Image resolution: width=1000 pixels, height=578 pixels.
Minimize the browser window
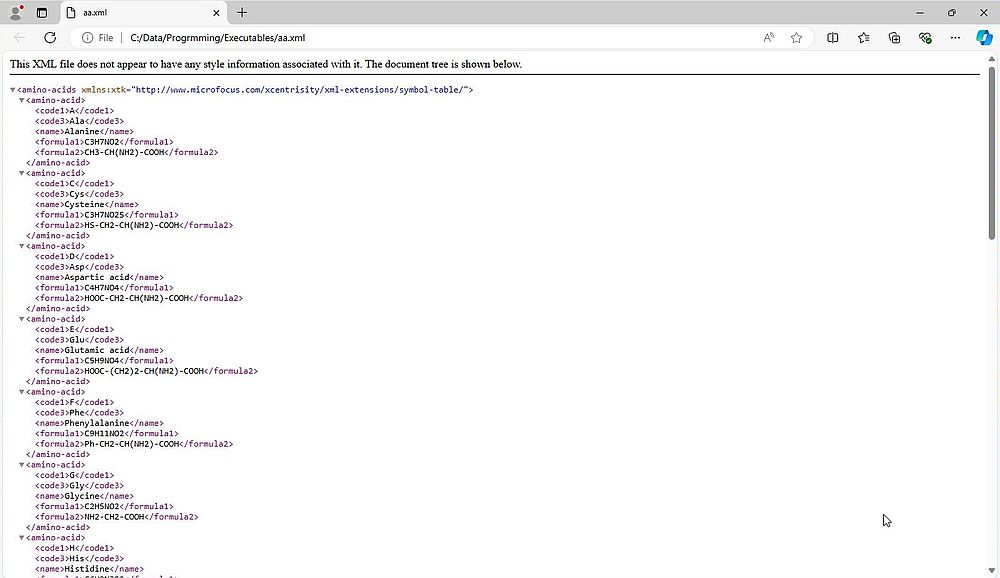tap(920, 13)
